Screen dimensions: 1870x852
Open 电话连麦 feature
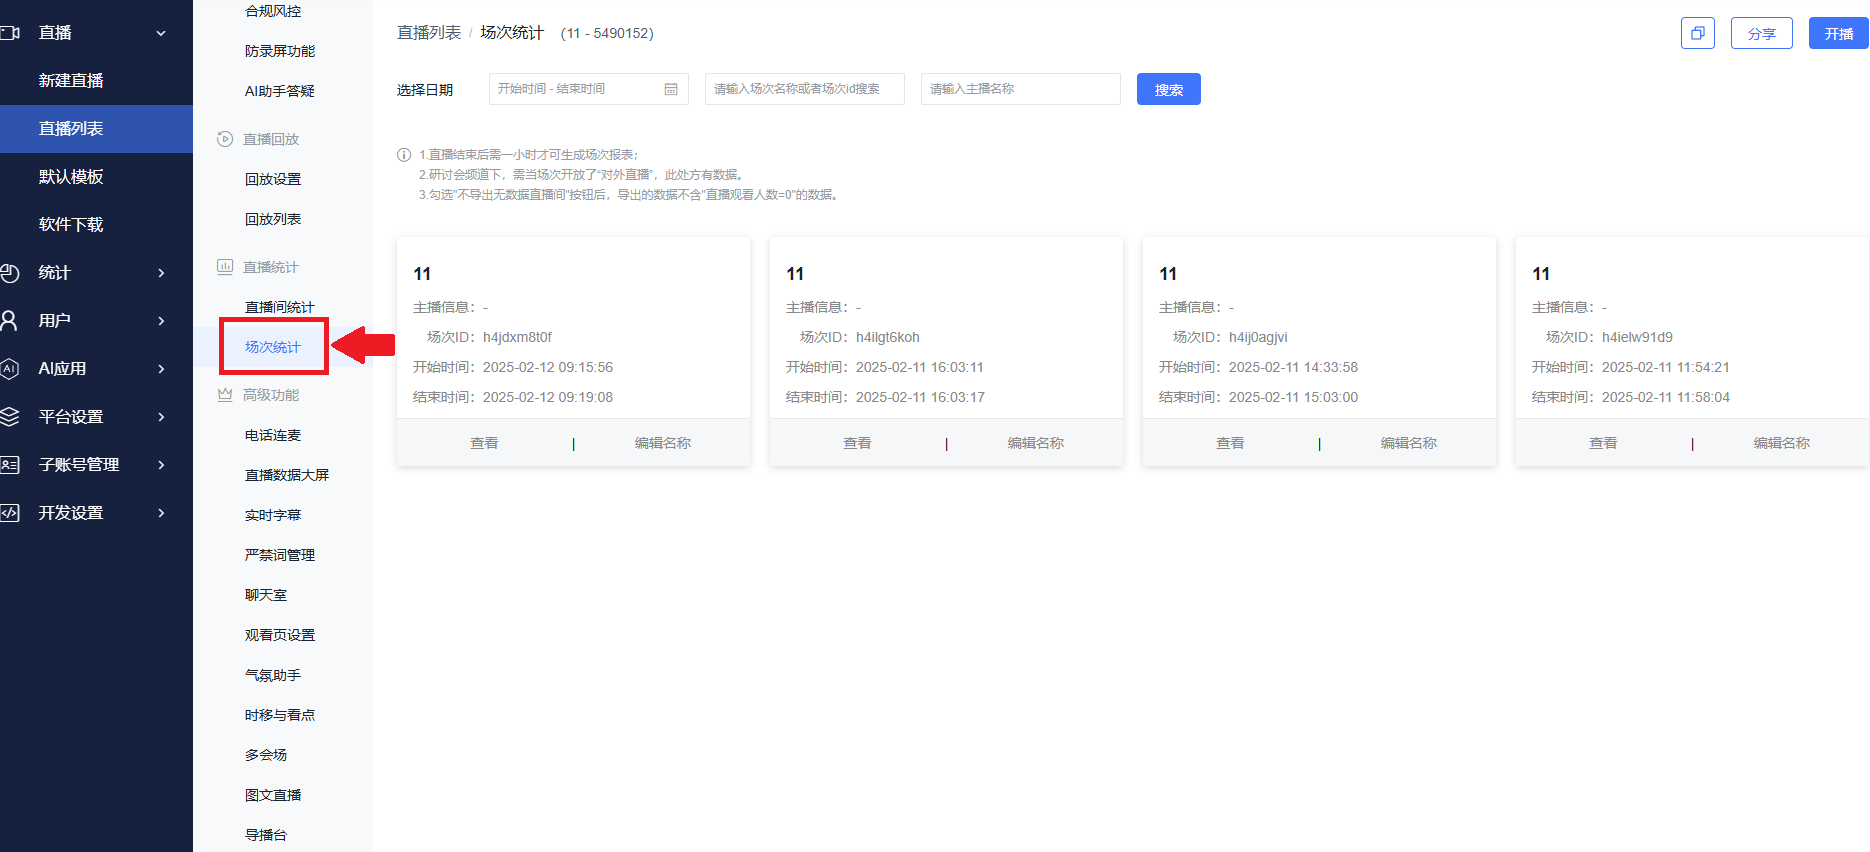(x=273, y=435)
